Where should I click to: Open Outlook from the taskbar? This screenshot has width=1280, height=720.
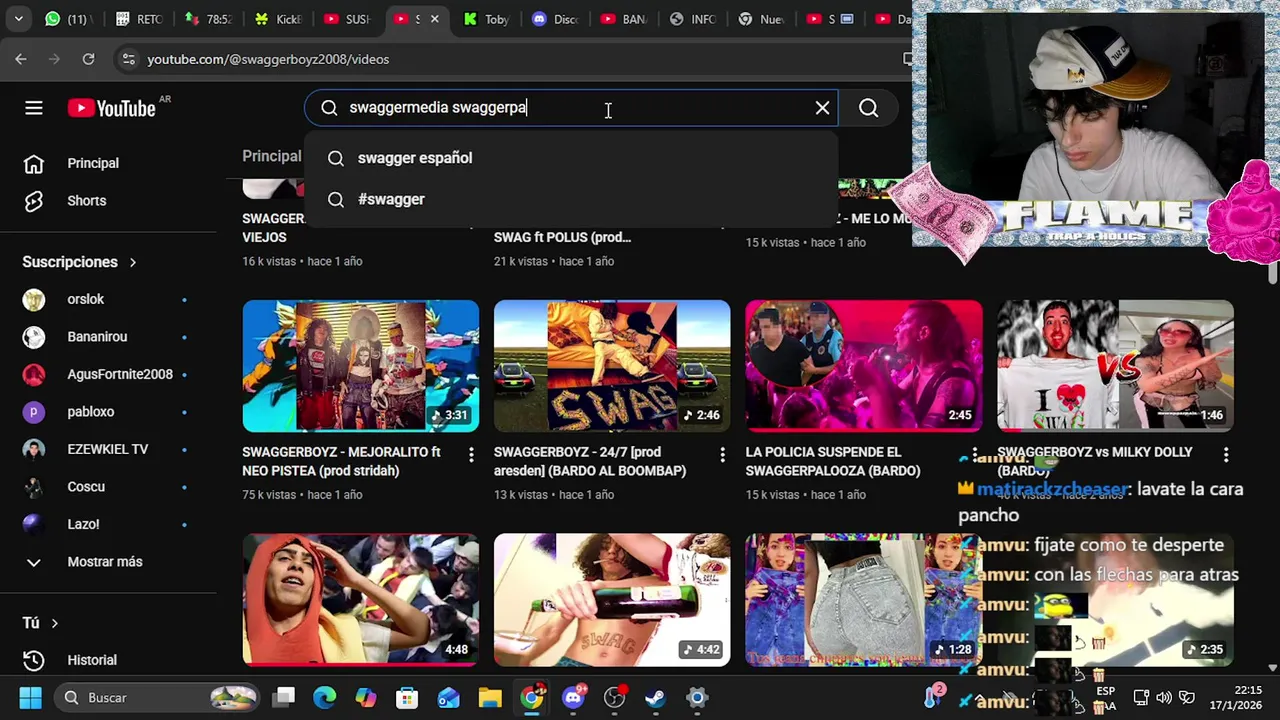click(448, 697)
